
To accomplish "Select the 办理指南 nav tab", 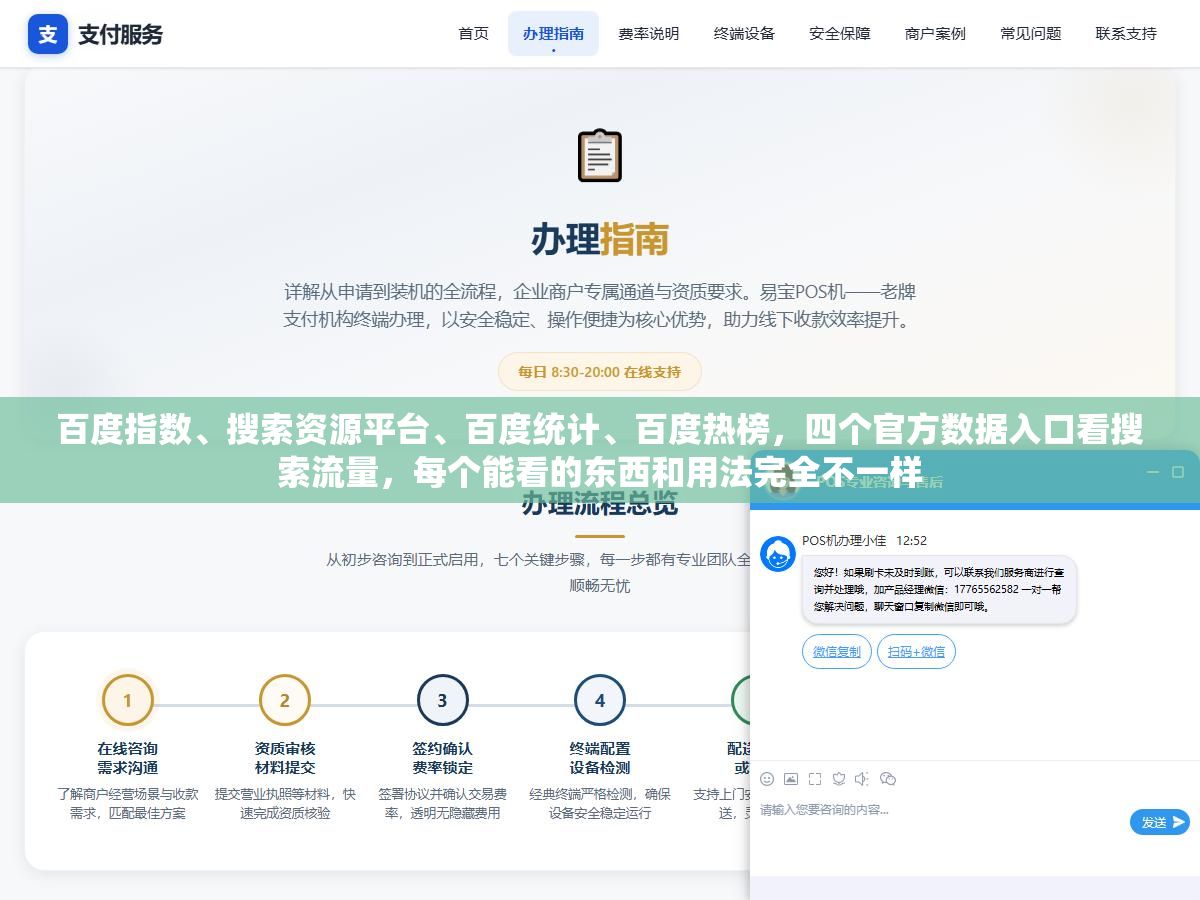I will (553, 34).
